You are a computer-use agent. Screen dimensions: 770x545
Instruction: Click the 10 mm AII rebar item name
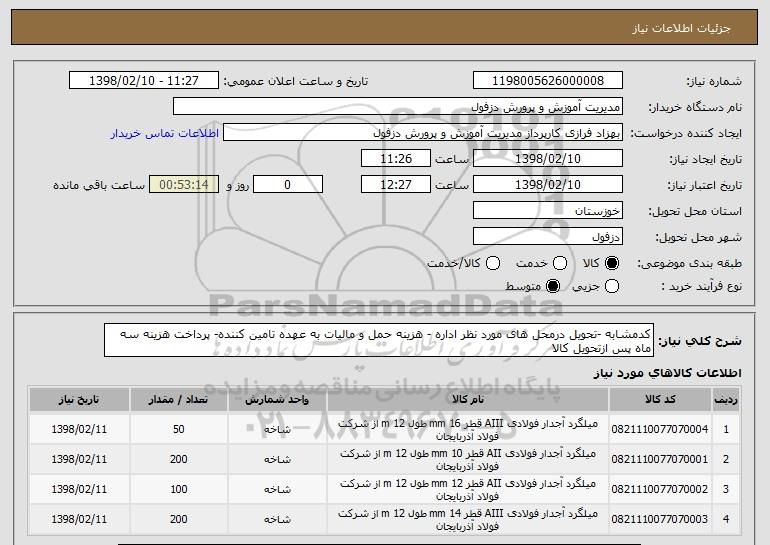(468, 460)
